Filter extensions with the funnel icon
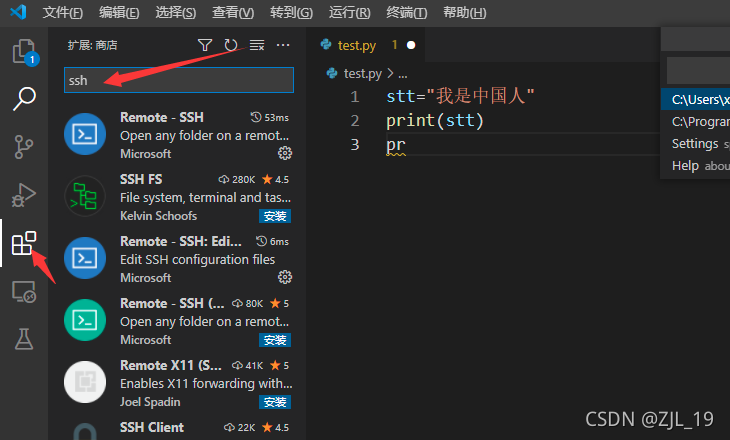 tap(205, 45)
